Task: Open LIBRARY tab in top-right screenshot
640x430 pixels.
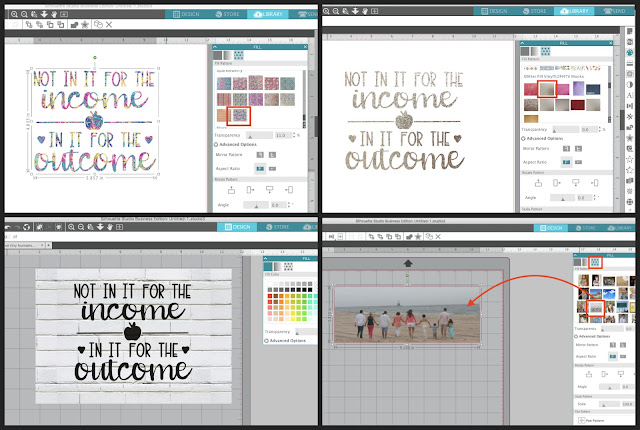Action: click(575, 11)
